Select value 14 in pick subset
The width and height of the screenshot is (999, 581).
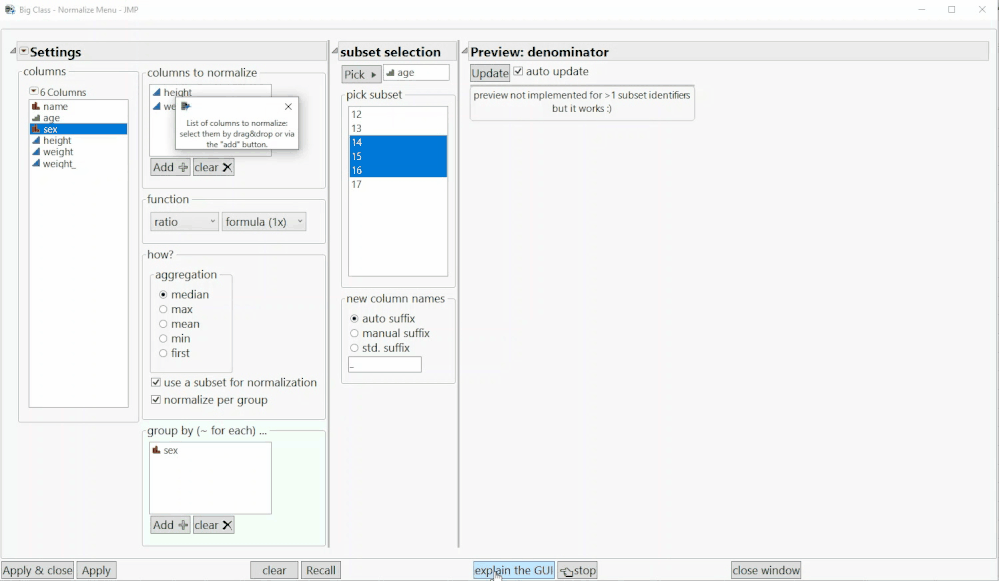click(x=398, y=143)
